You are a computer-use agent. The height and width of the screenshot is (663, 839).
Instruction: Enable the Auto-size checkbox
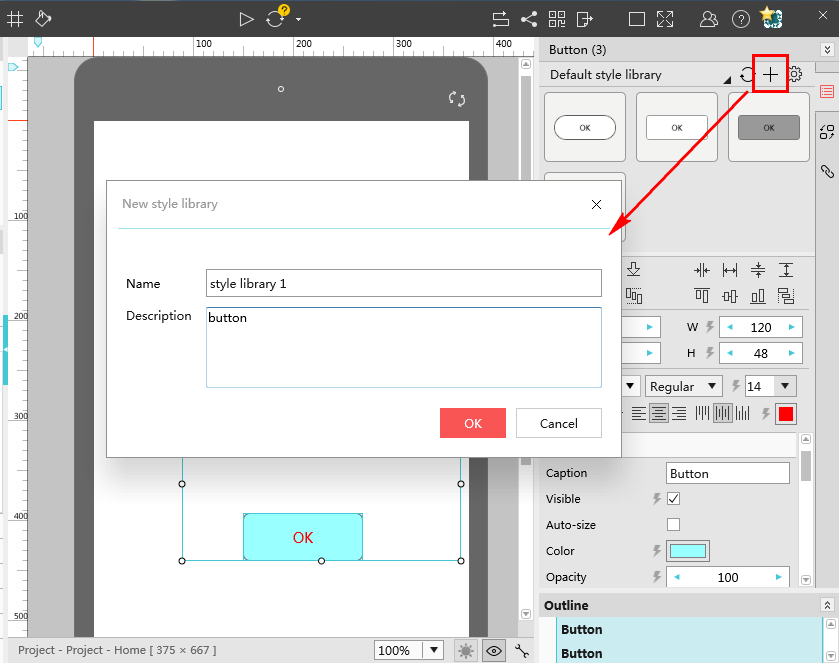673,524
